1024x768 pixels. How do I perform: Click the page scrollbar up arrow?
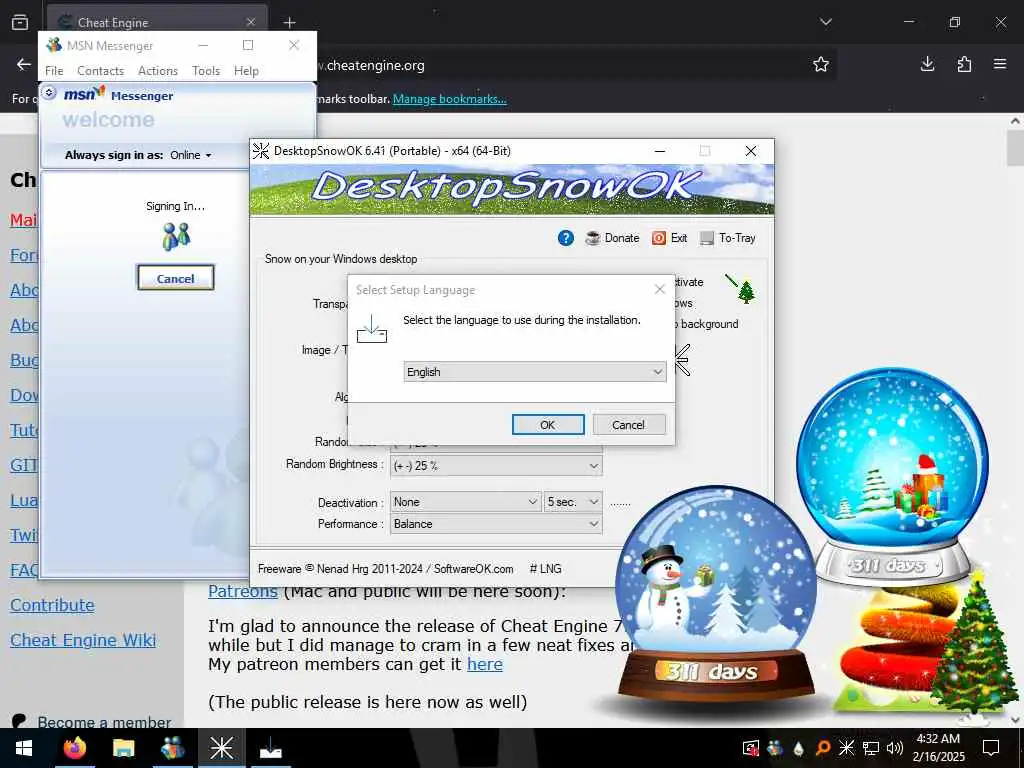pyautogui.click(x=1015, y=121)
